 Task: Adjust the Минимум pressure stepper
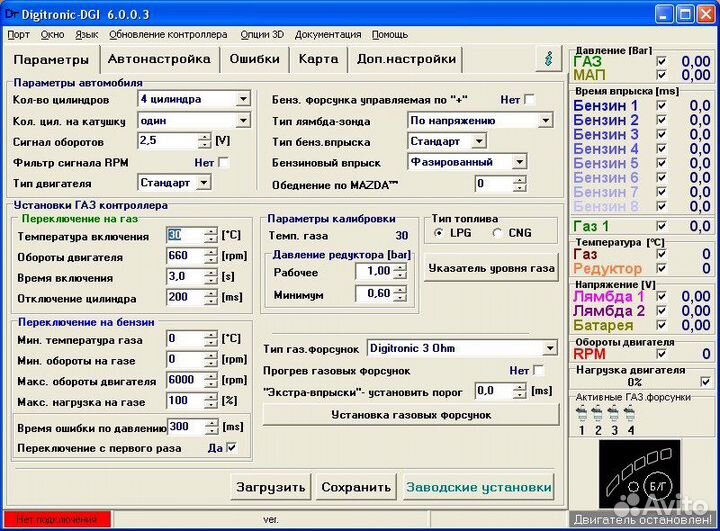point(400,294)
